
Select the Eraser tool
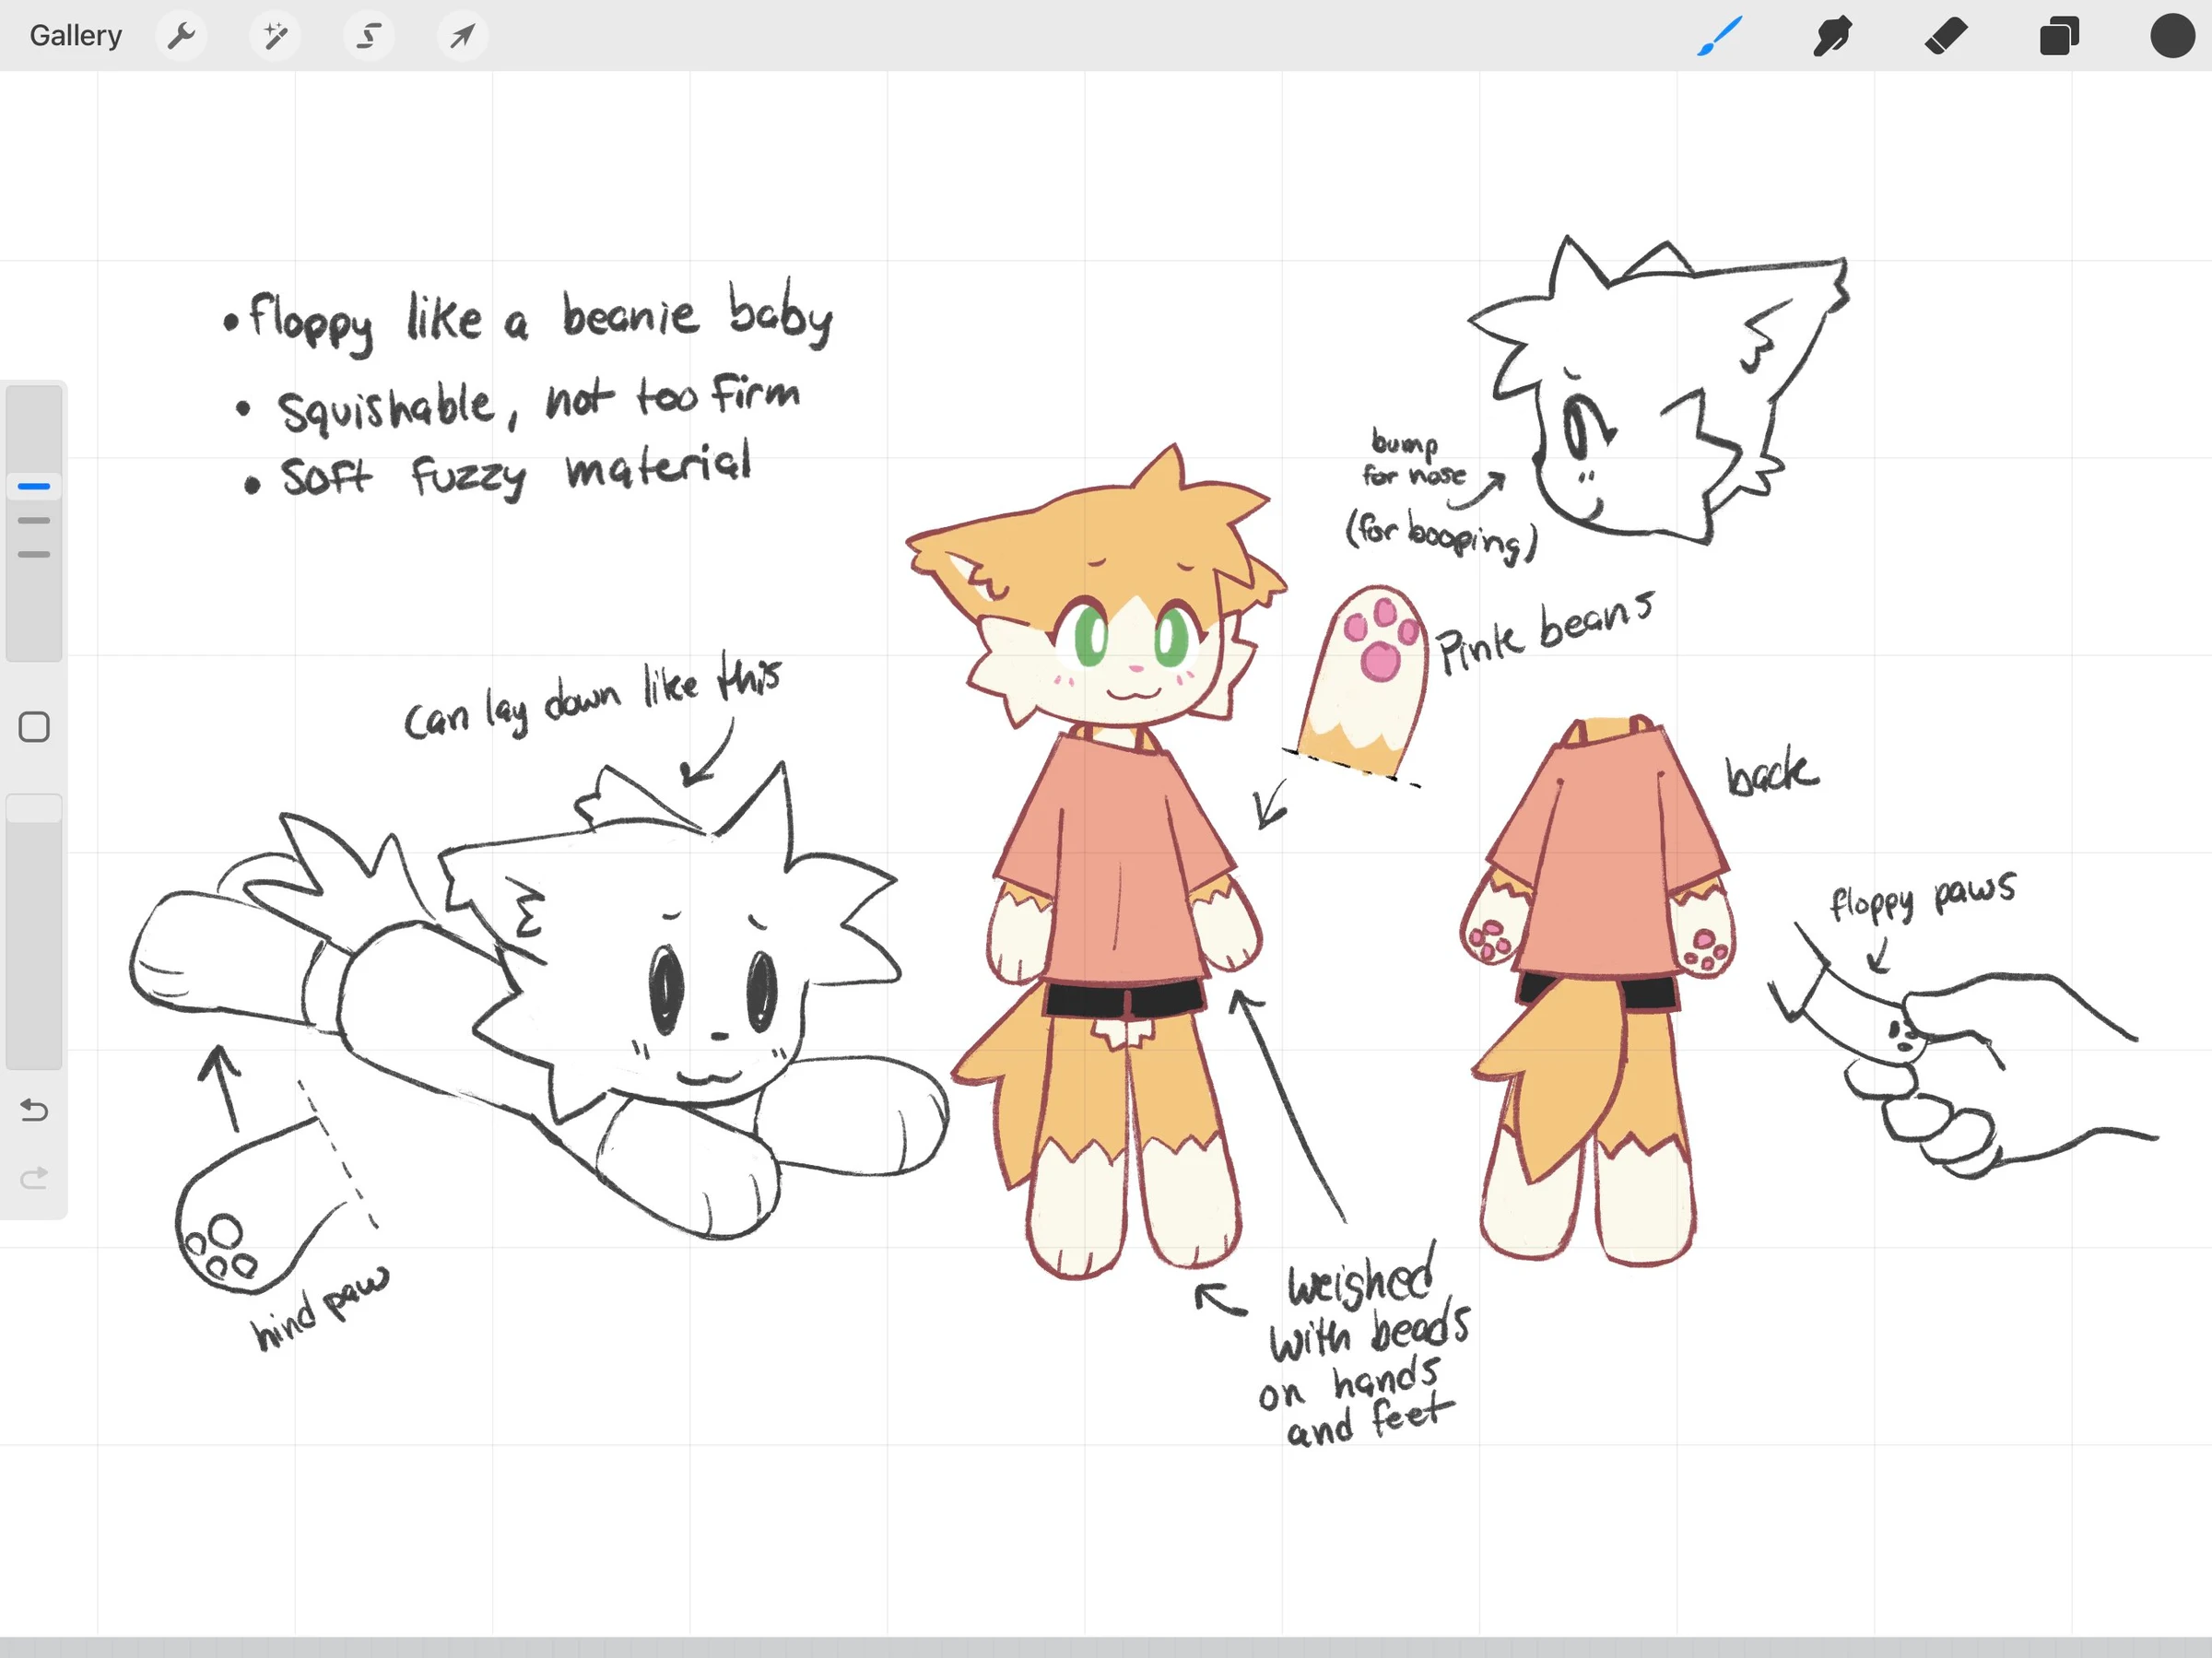[1946, 36]
